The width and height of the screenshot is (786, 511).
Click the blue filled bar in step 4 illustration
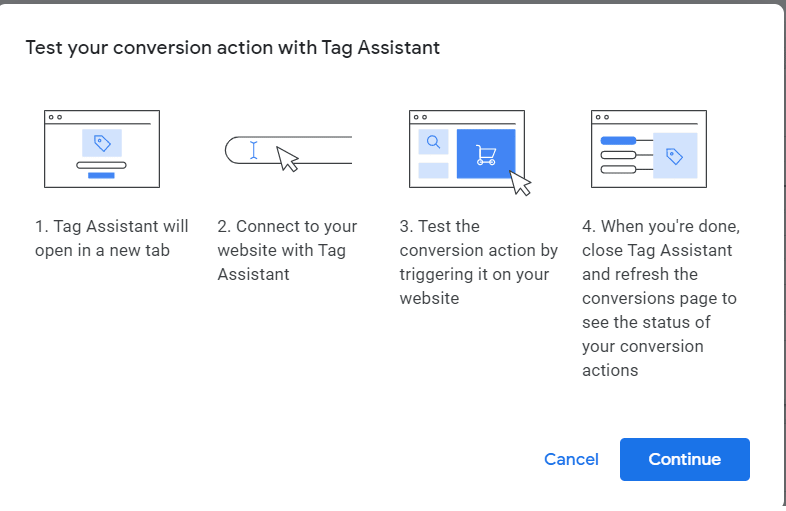coord(618,140)
